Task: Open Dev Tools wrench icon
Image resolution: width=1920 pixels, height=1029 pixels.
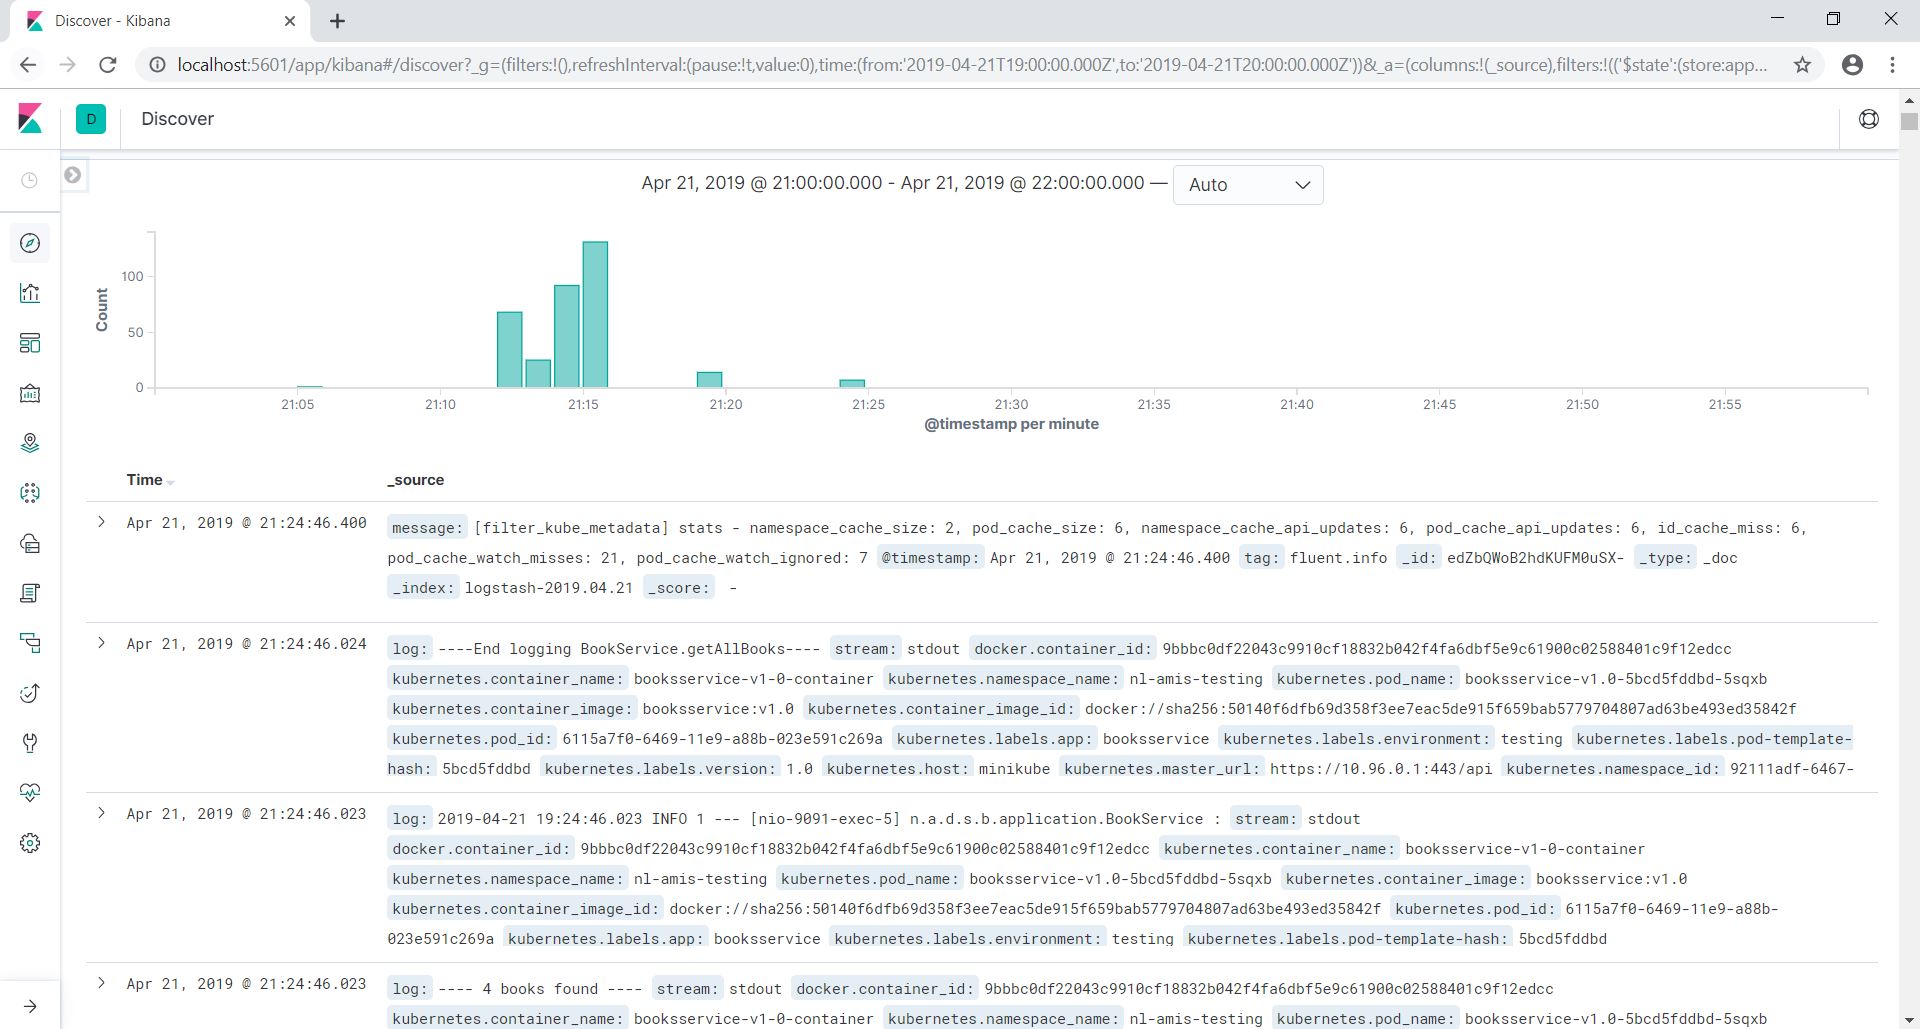Action: (30, 743)
